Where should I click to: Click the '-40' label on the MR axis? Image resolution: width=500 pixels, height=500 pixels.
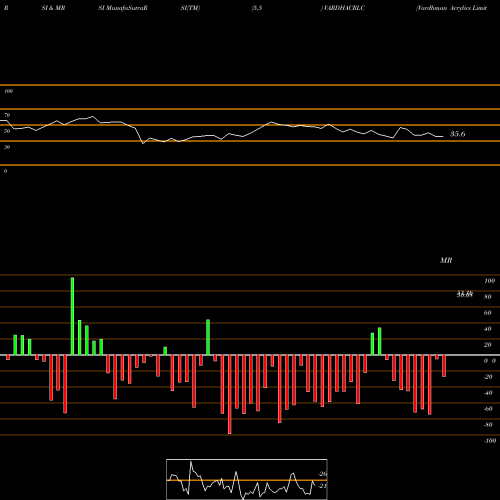click(488, 393)
